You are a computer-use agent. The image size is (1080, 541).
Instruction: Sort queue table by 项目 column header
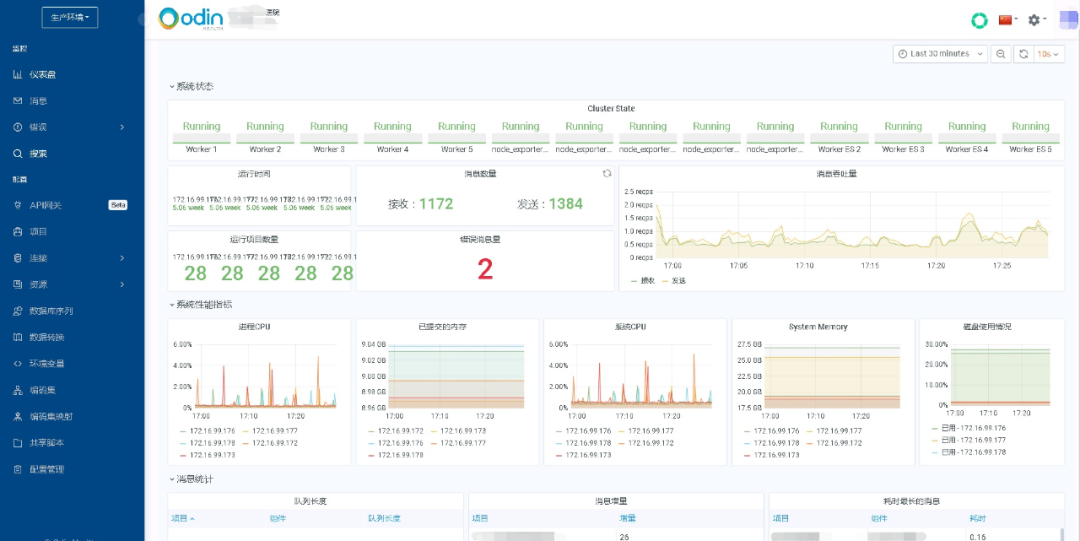tap(182, 518)
